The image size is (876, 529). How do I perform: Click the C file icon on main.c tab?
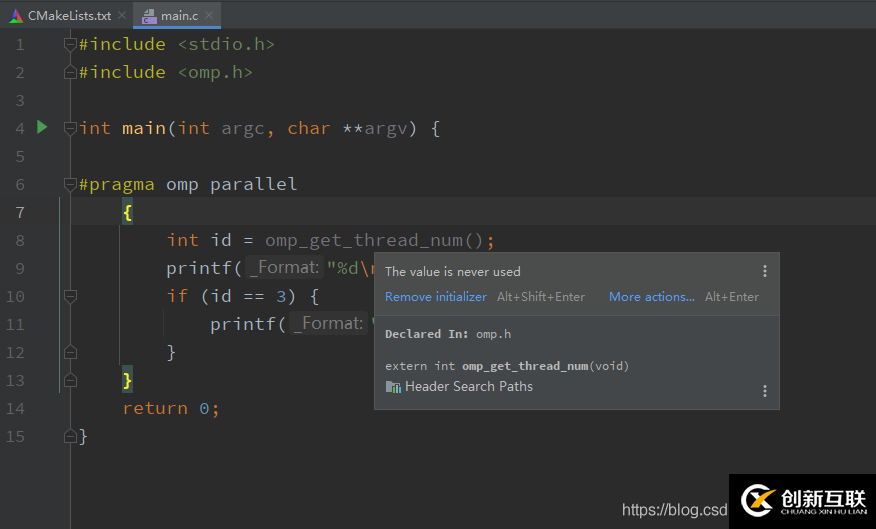tap(149, 16)
